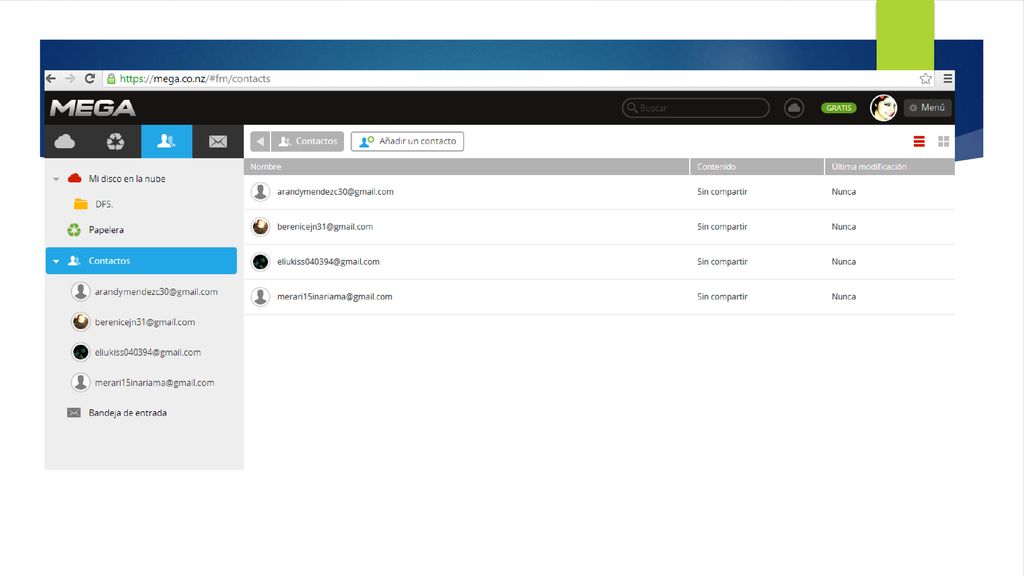Click the green Papelera recycle icon
The width and height of the screenshot is (1024, 576).
click(x=74, y=230)
